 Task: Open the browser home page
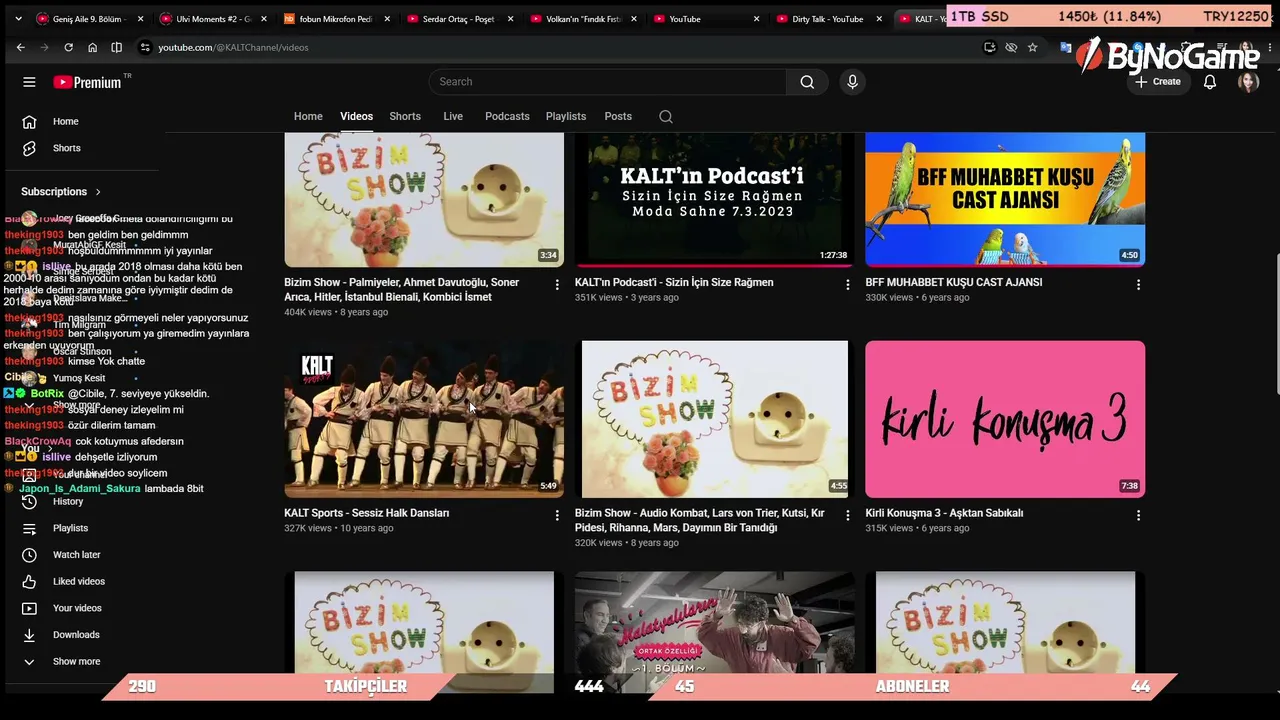point(92,47)
